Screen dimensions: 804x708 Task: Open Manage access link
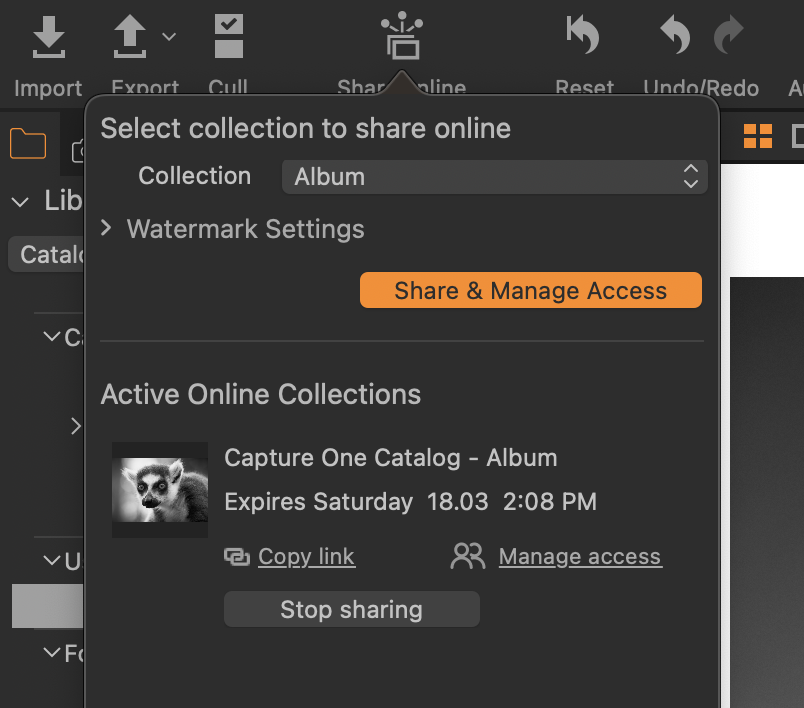click(580, 557)
